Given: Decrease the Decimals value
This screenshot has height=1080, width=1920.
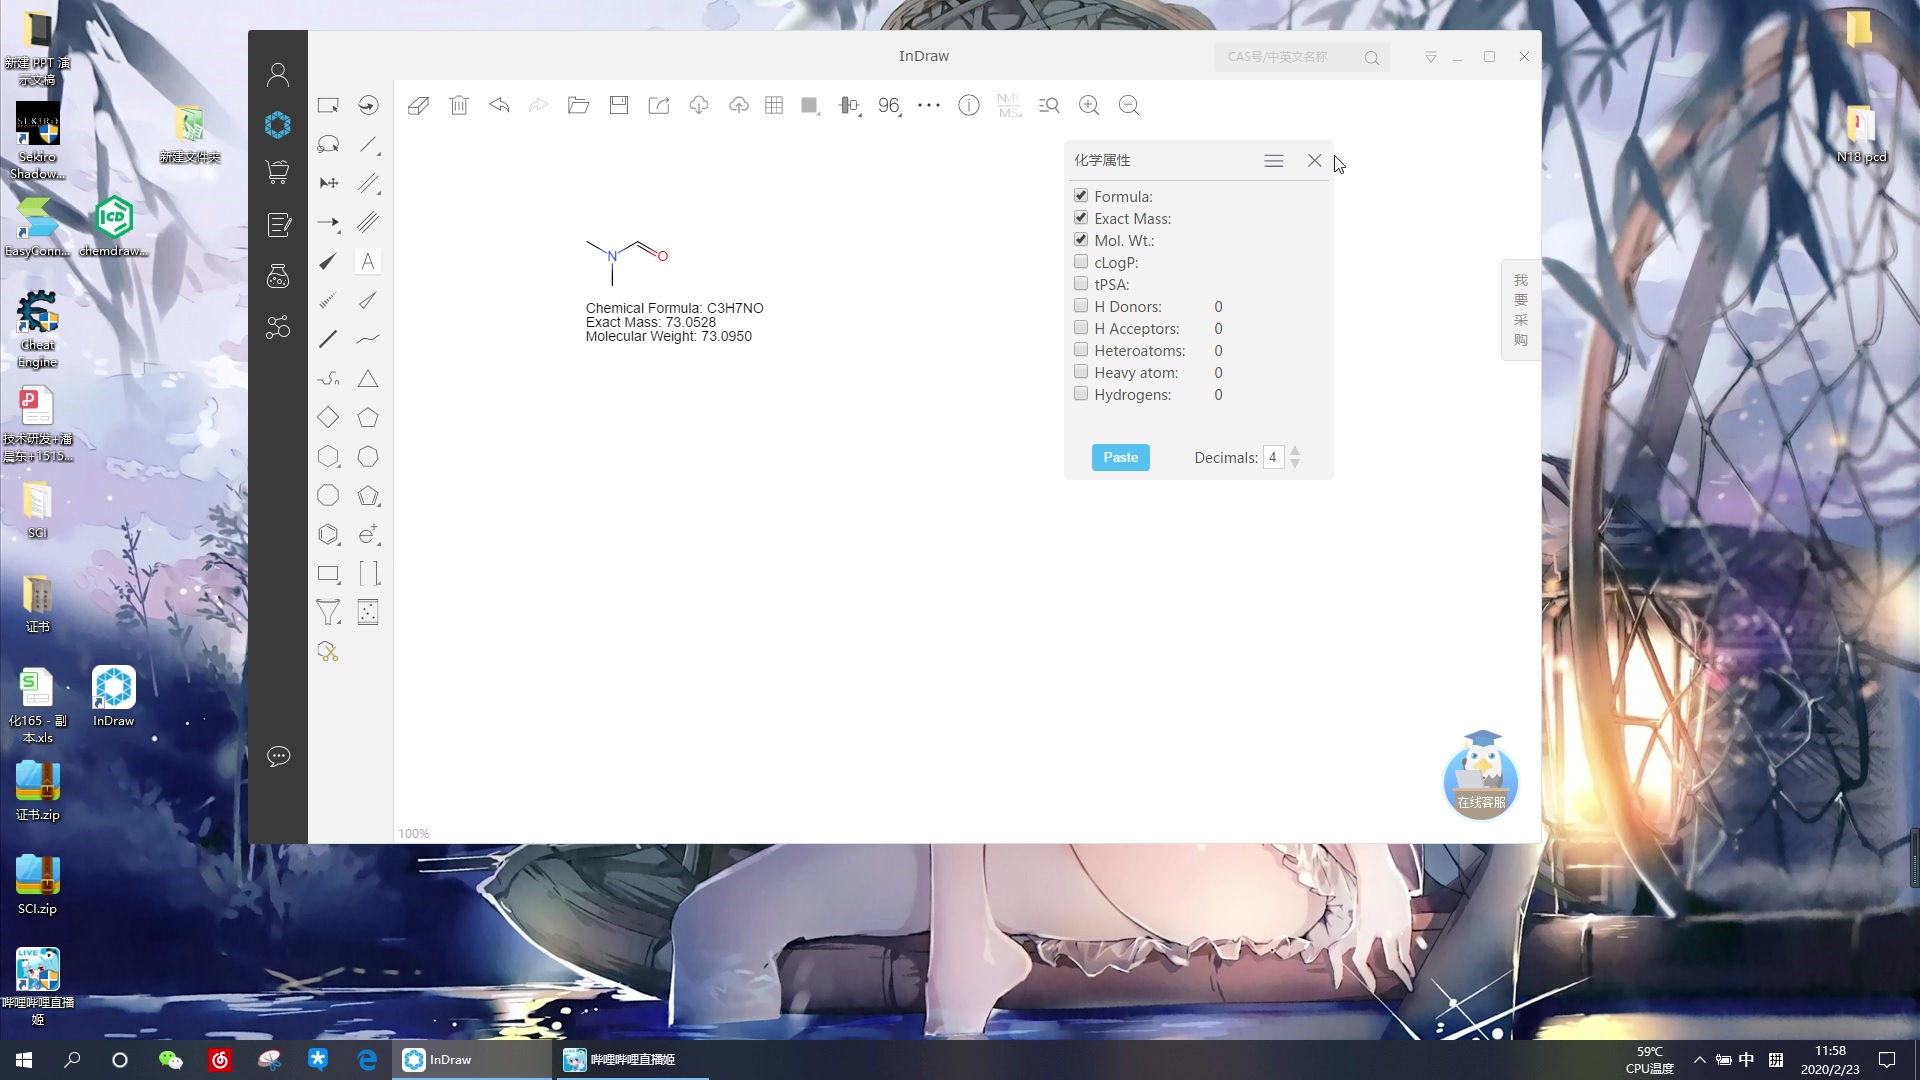Looking at the screenshot, I should click(x=1295, y=464).
